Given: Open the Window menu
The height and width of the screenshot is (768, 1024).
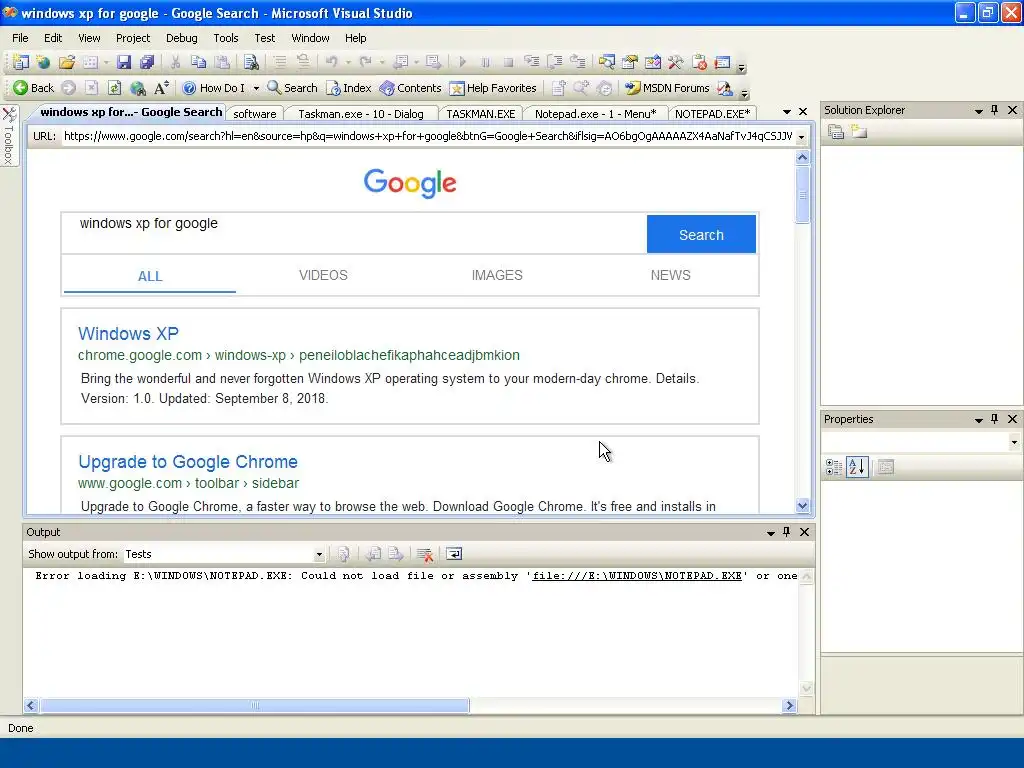Looking at the screenshot, I should (x=310, y=38).
